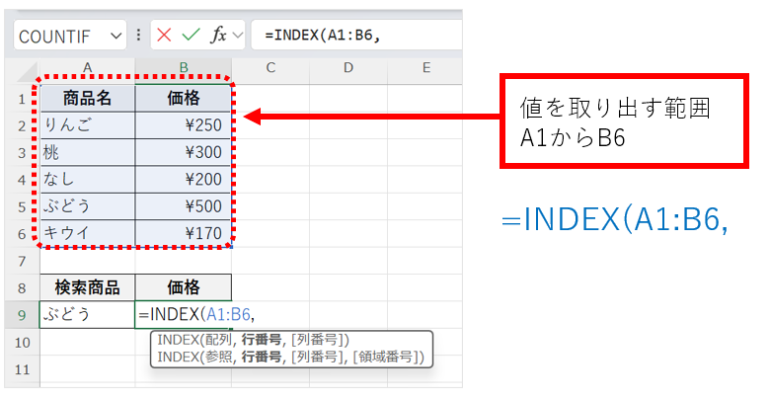This screenshot has width=770, height=400.
Task: Select row 11 header
Action: click(x=22, y=369)
